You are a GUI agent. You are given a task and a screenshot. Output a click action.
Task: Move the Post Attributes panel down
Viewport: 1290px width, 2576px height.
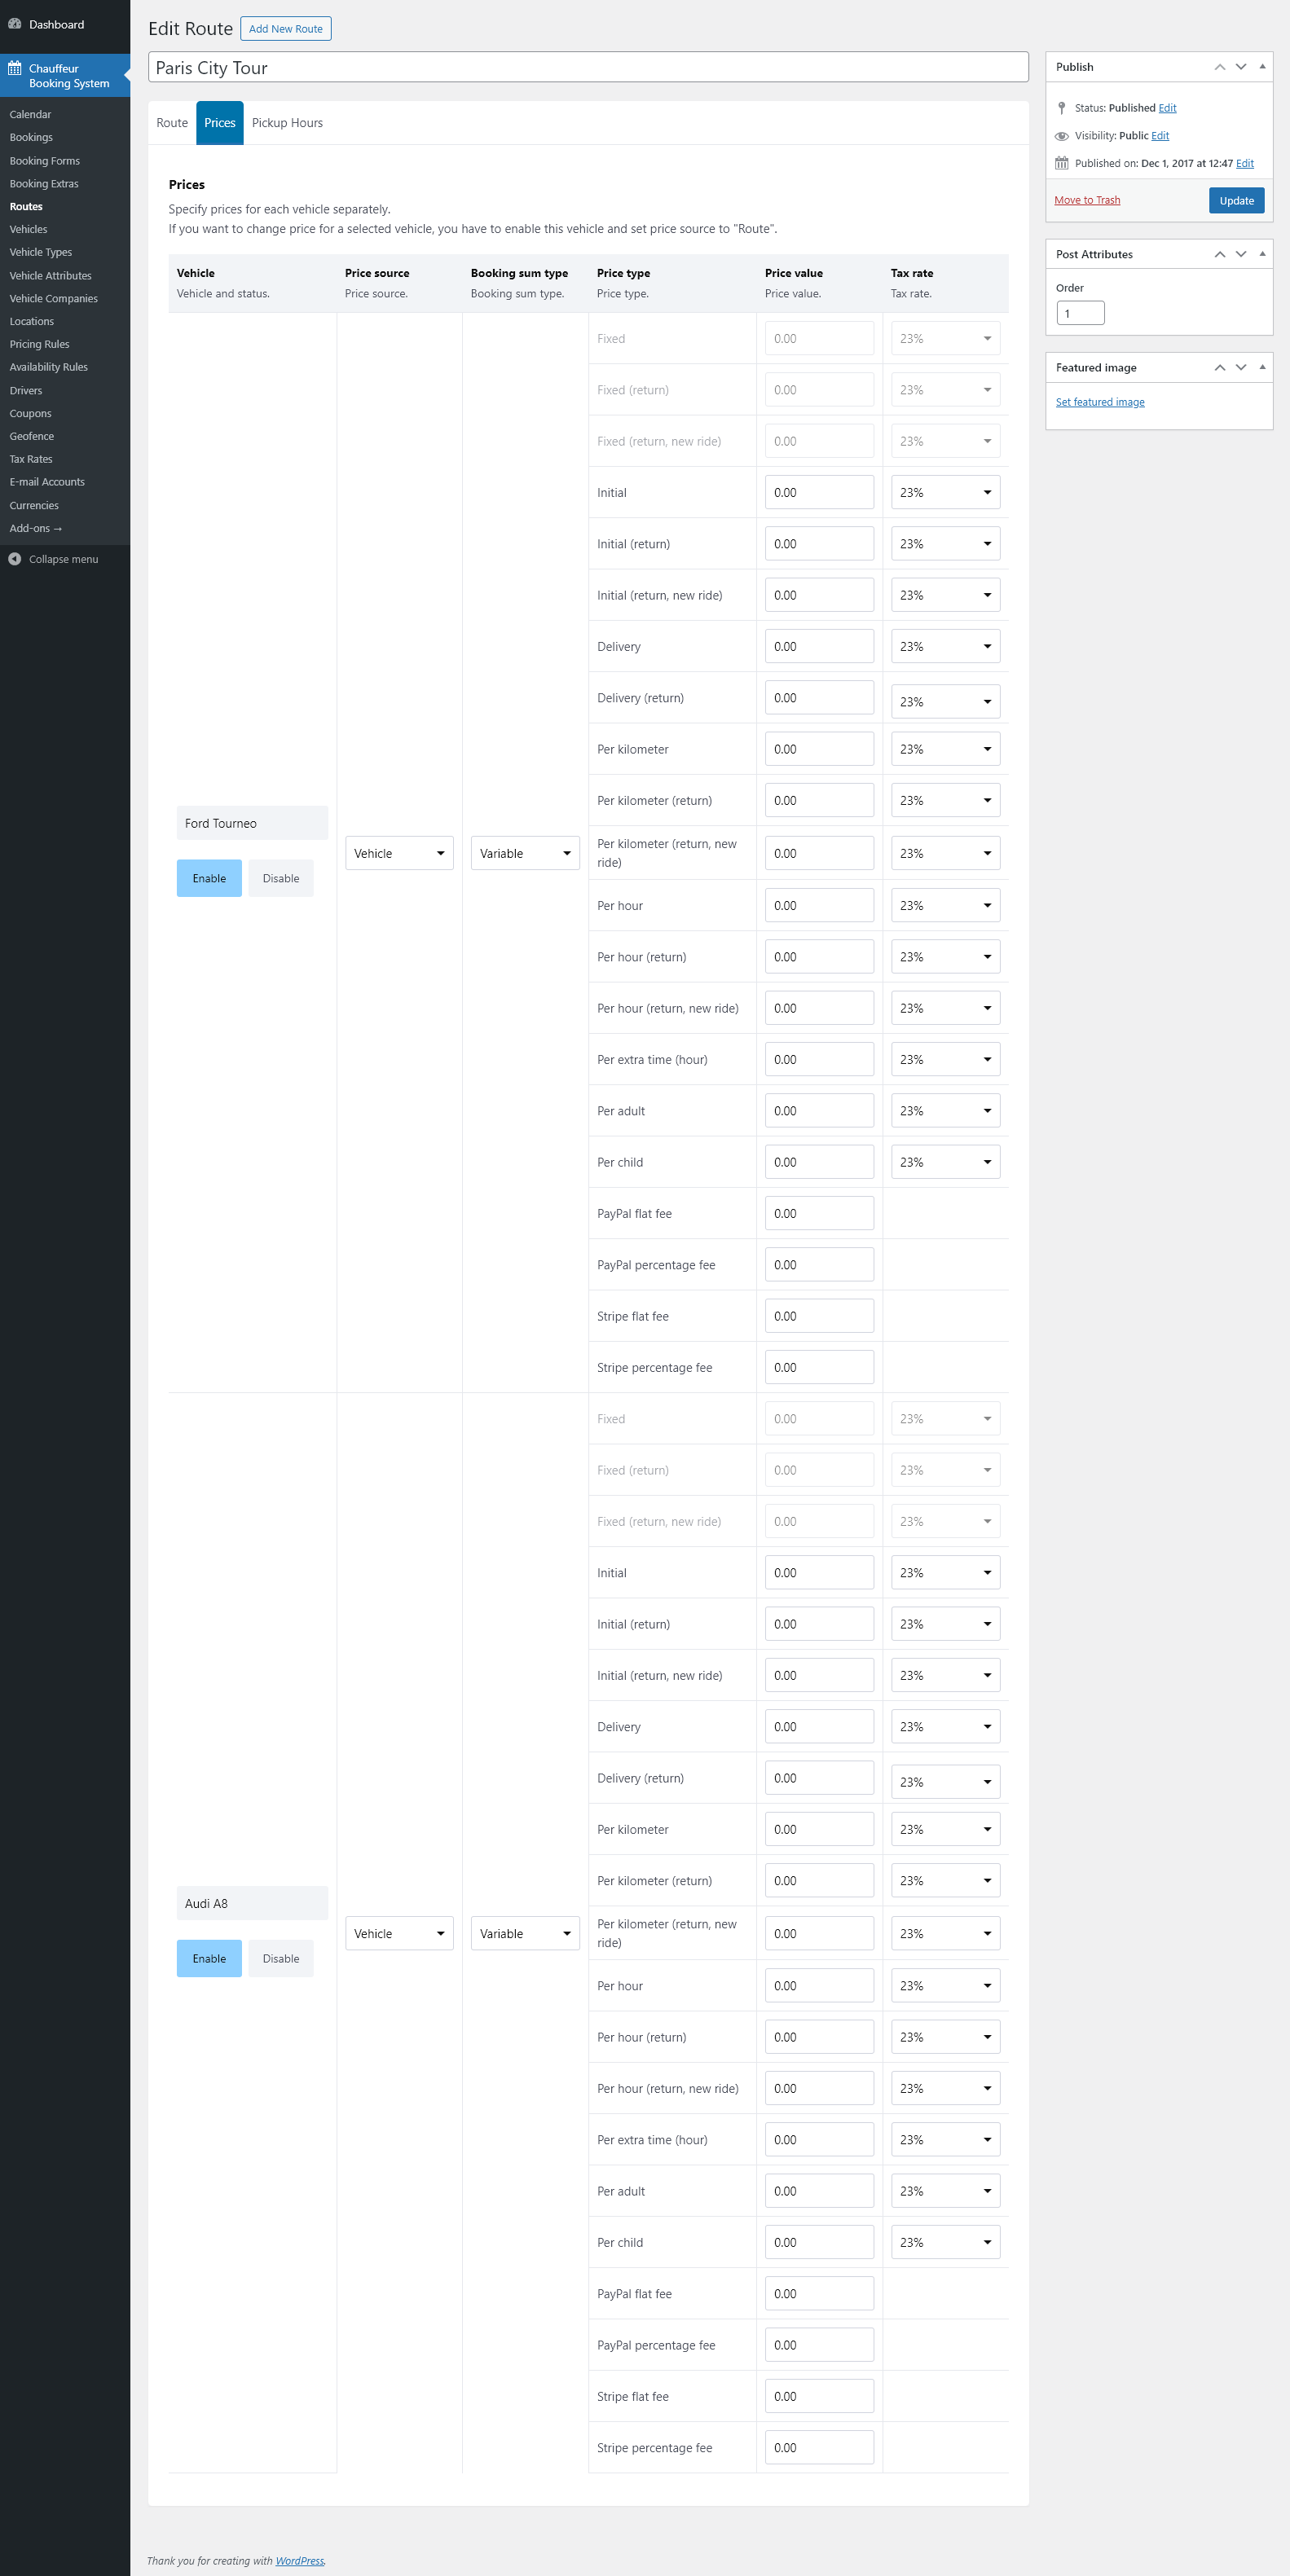click(1241, 254)
